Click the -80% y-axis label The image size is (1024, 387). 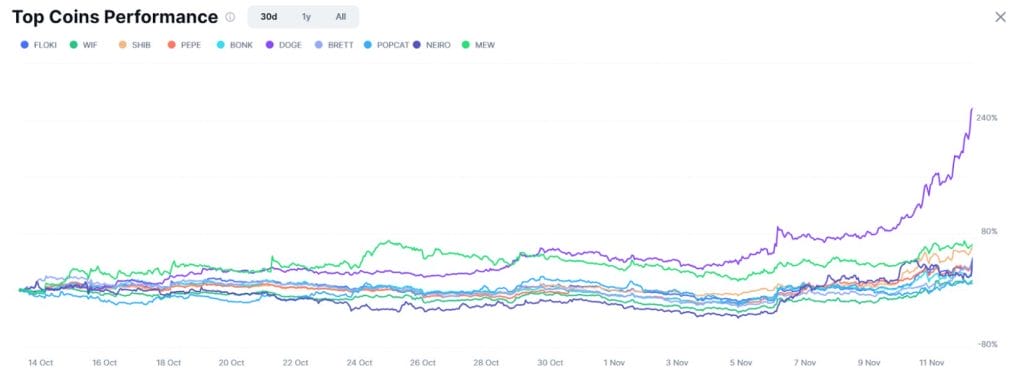[x=987, y=344]
